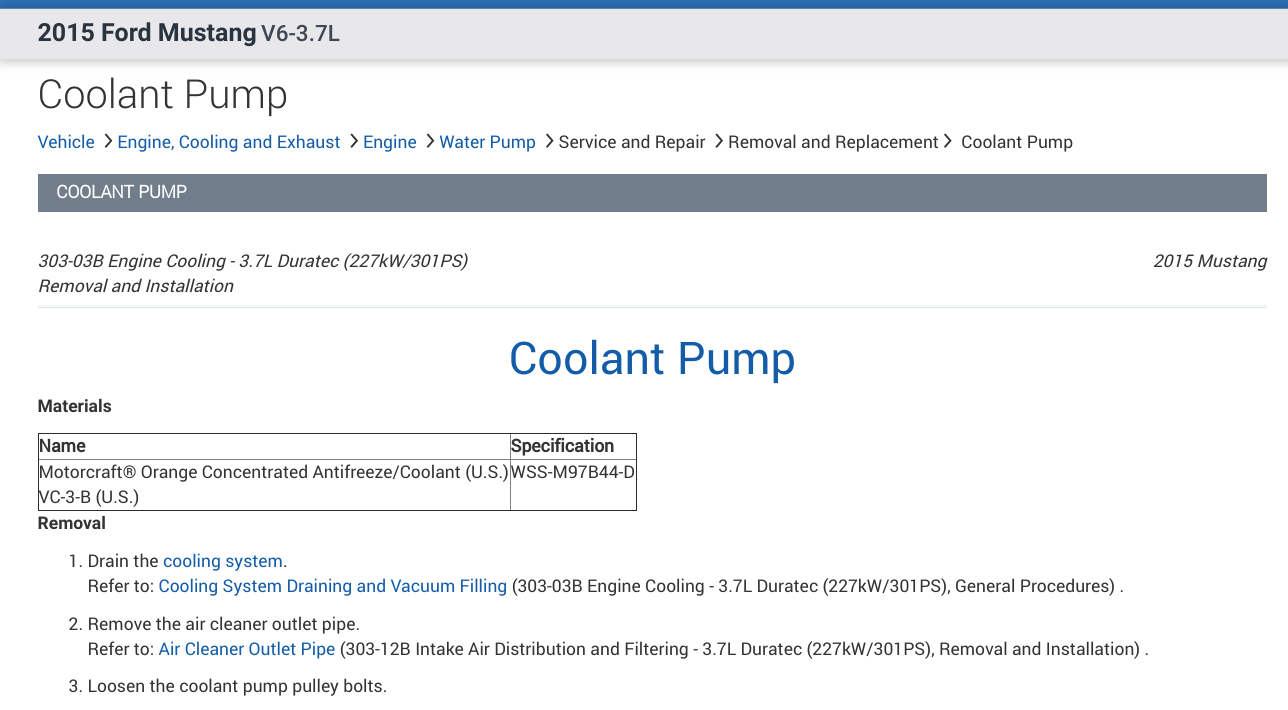Image resolution: width=1288 pixels, height=710 pixels.
Task: Click the chevron after Service and Repair
Action: (717, 141)
